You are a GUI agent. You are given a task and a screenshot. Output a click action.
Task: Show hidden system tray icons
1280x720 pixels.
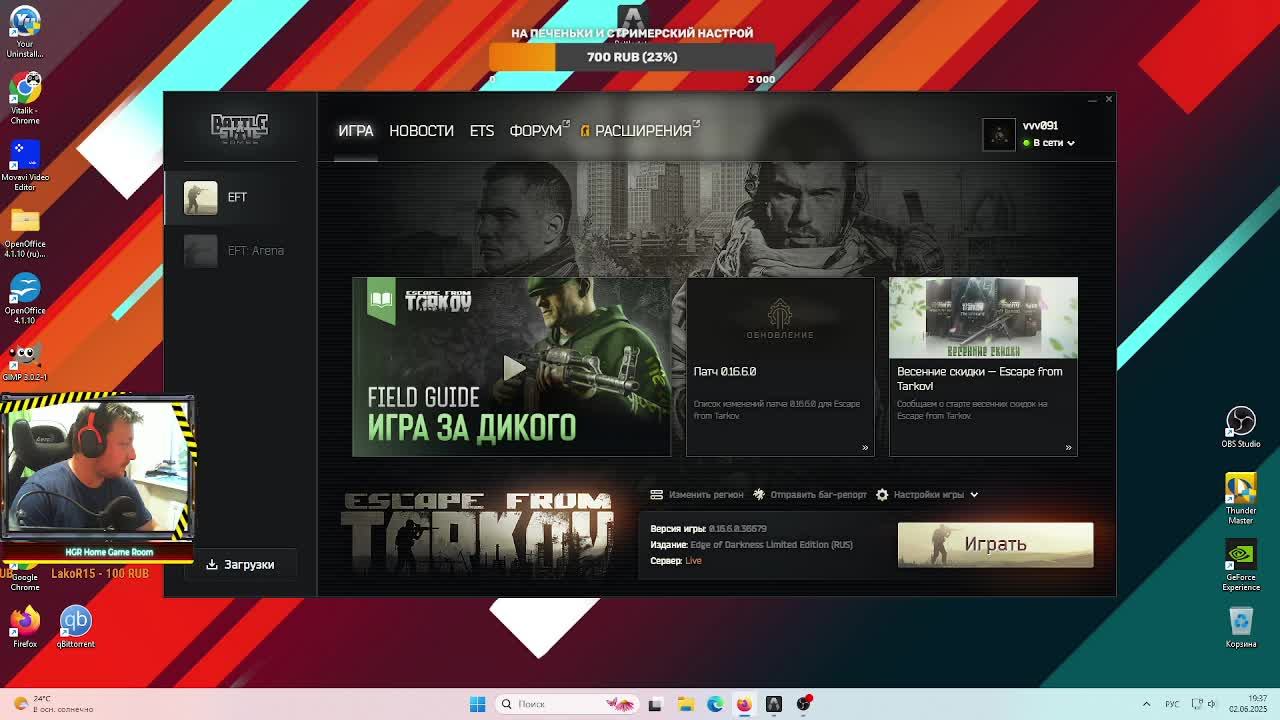point(1146,704)
